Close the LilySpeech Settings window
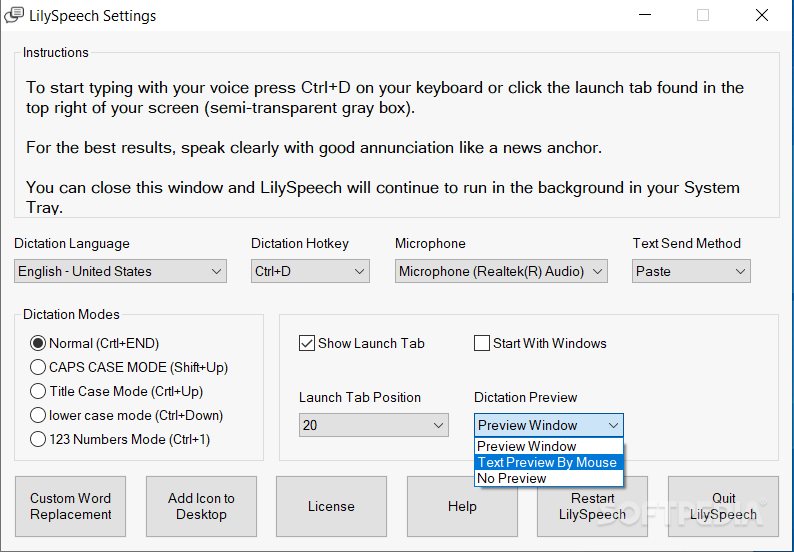This screenshot has height=552, width=794. pos(762,15)
